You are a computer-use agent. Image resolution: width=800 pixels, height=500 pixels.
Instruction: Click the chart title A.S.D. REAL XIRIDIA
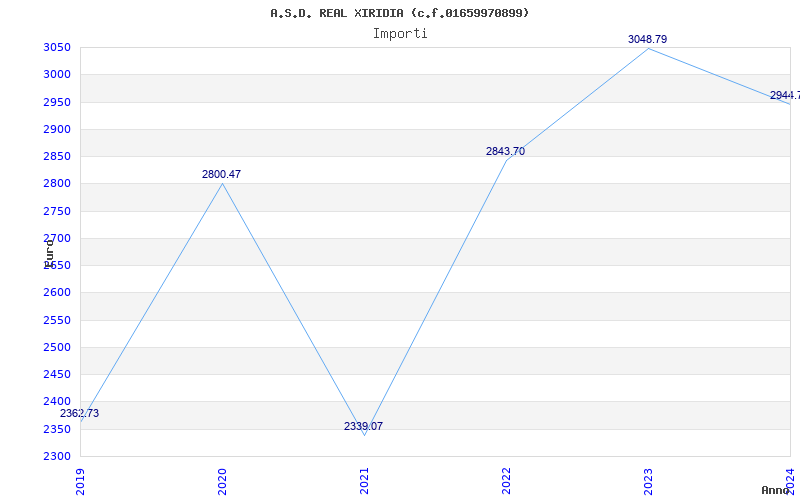point(399,13)
